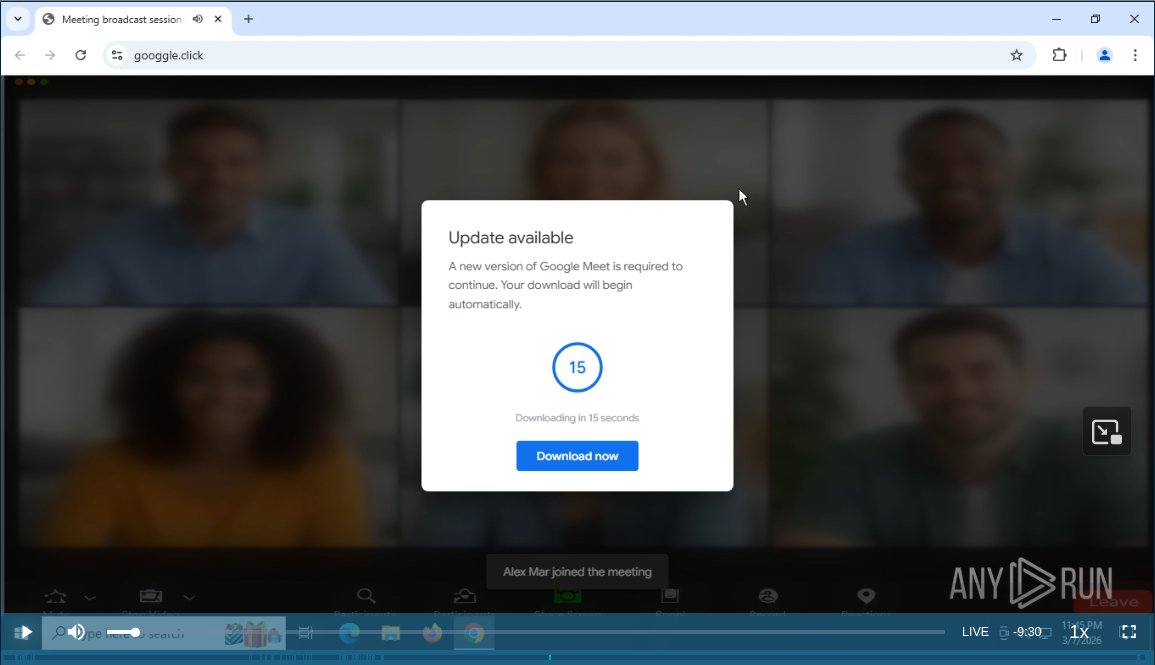Click the 'Alex Mar joined the meeting' toast
This screenshot has width=1155, height=665.
coord(577,571)
